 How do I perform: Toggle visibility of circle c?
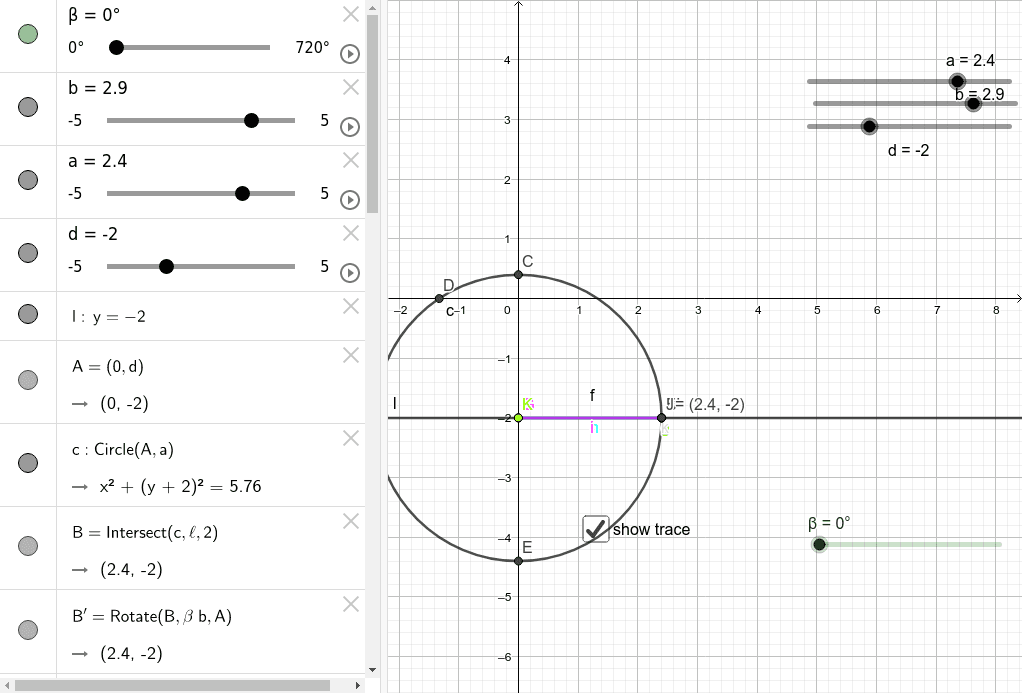pos(27,463)
